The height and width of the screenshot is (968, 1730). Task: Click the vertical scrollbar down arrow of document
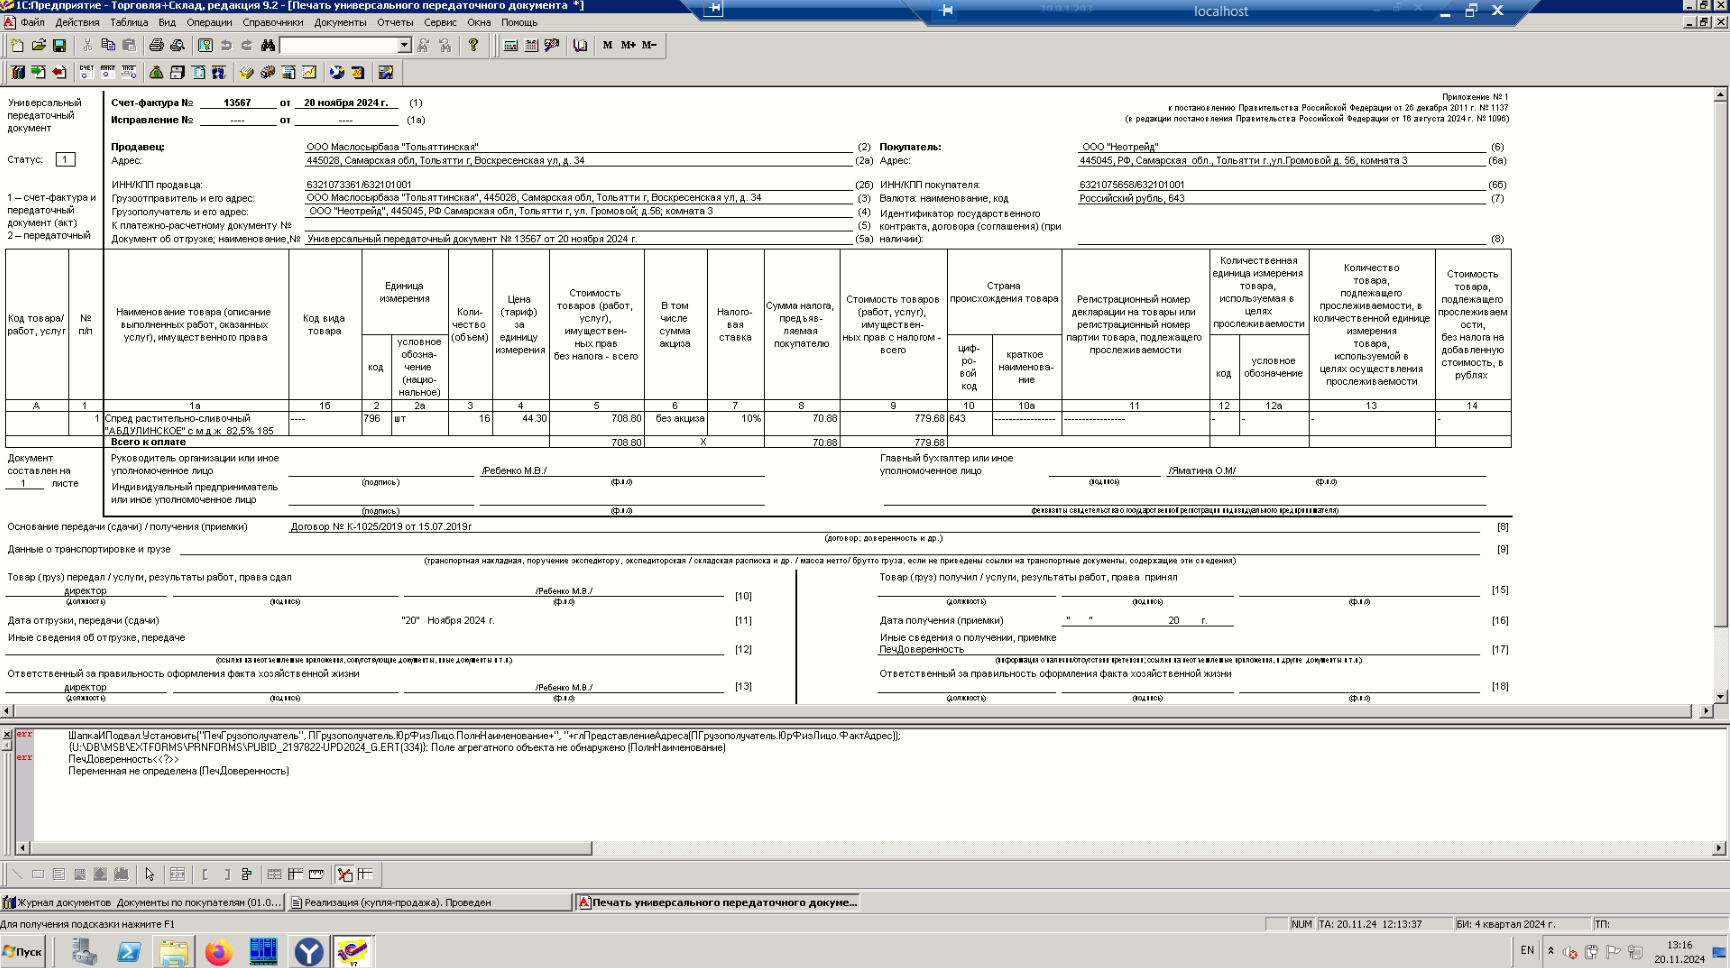click(x=1720, y=697)
